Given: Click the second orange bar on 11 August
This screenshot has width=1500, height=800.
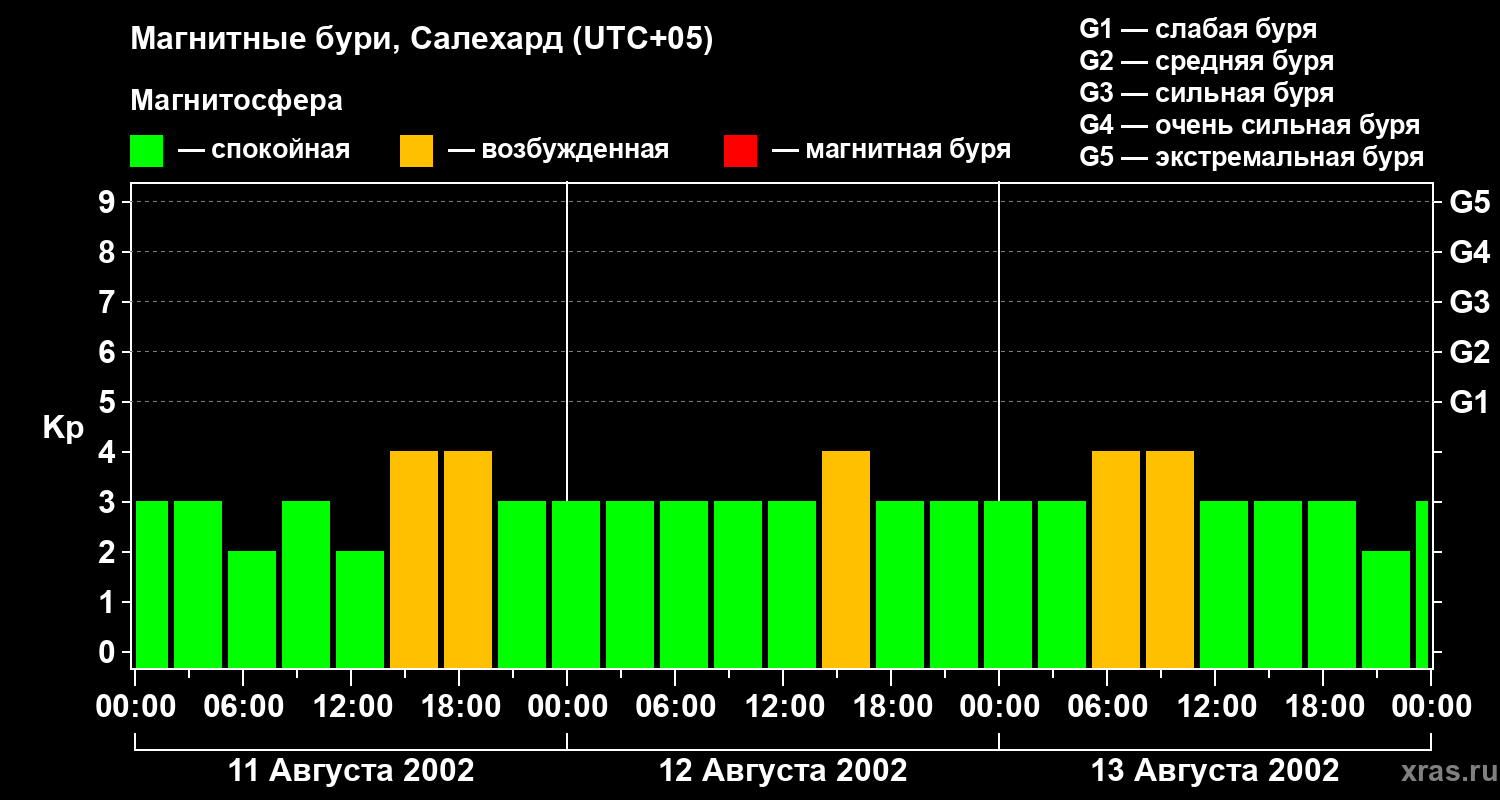Looking at the screenshot, I should (468, 560).
